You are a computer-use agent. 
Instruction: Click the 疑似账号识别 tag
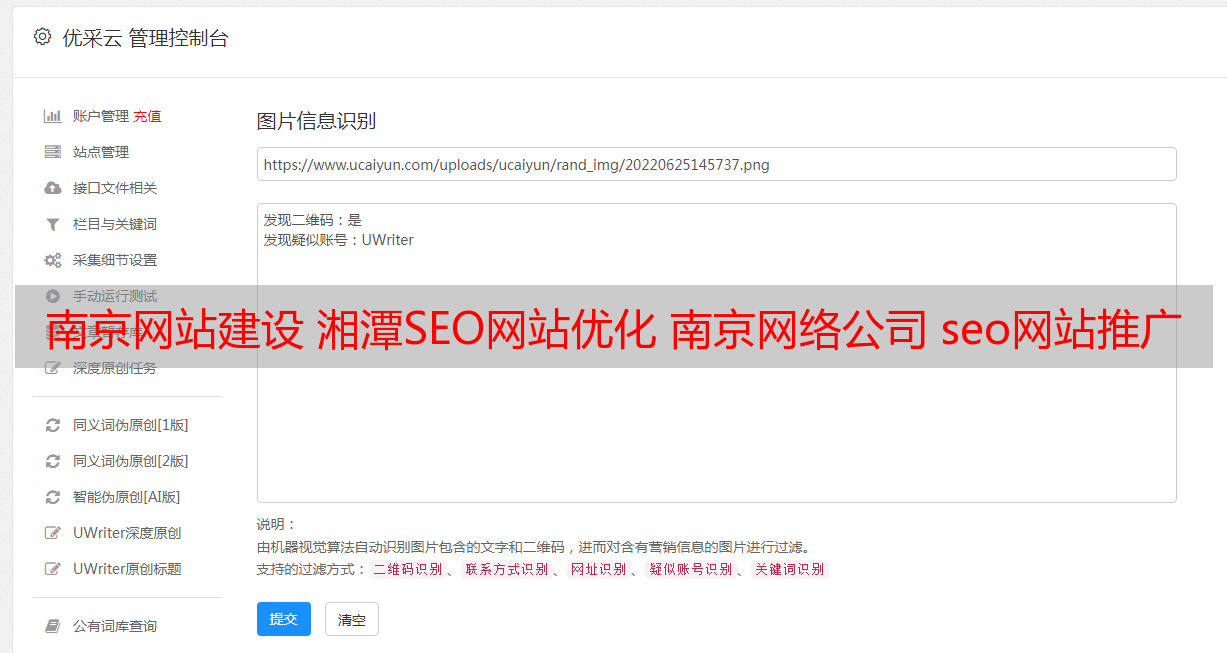click(690, 569)
